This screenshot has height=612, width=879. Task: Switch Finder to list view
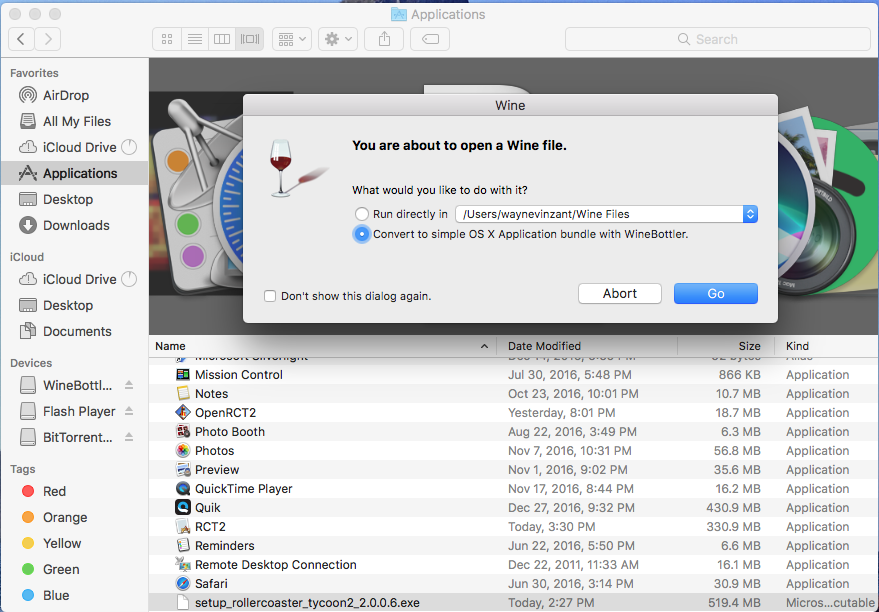point(195,39)
